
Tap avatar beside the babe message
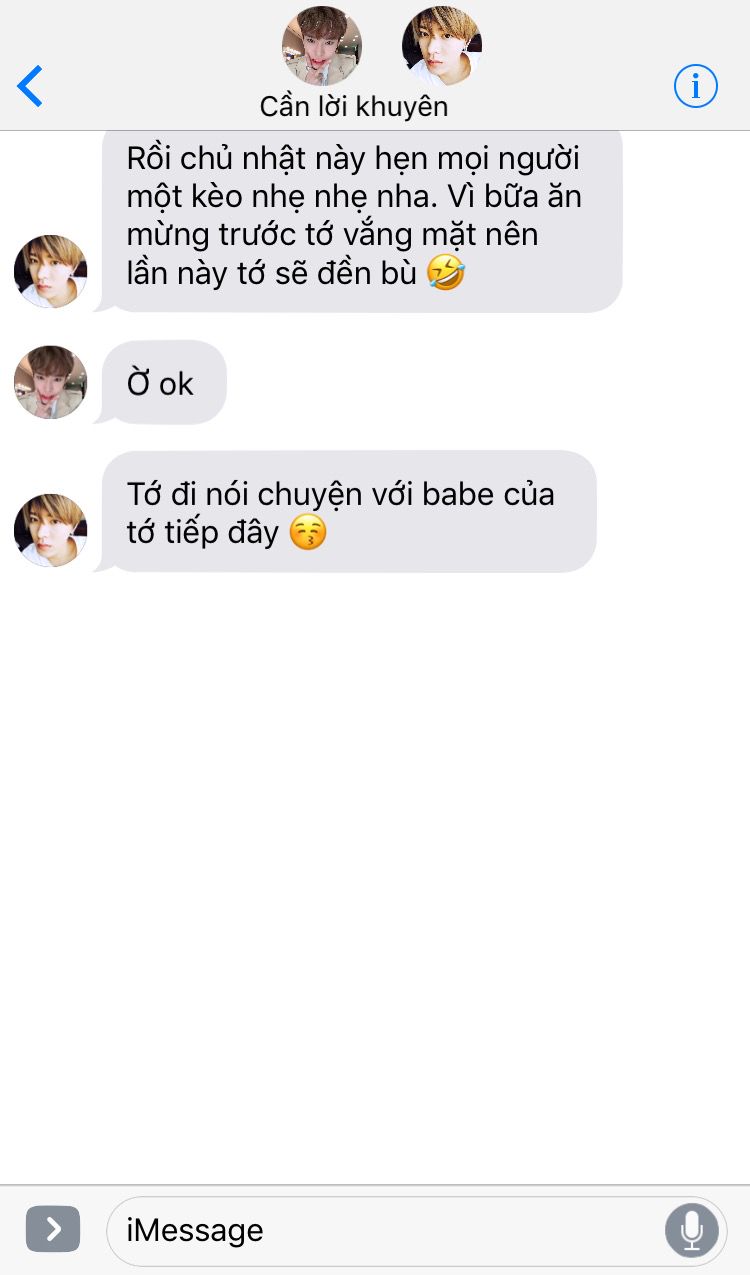[x=50, y=530]
